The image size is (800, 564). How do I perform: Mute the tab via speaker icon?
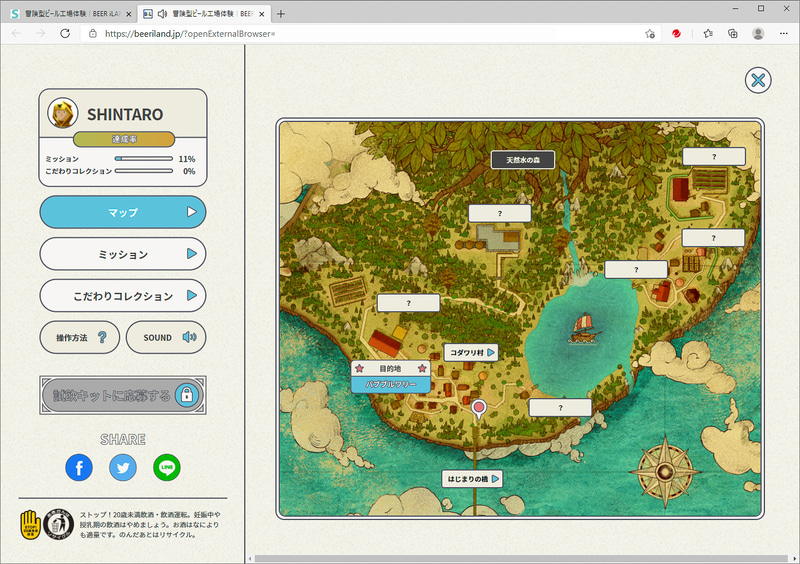162,14
